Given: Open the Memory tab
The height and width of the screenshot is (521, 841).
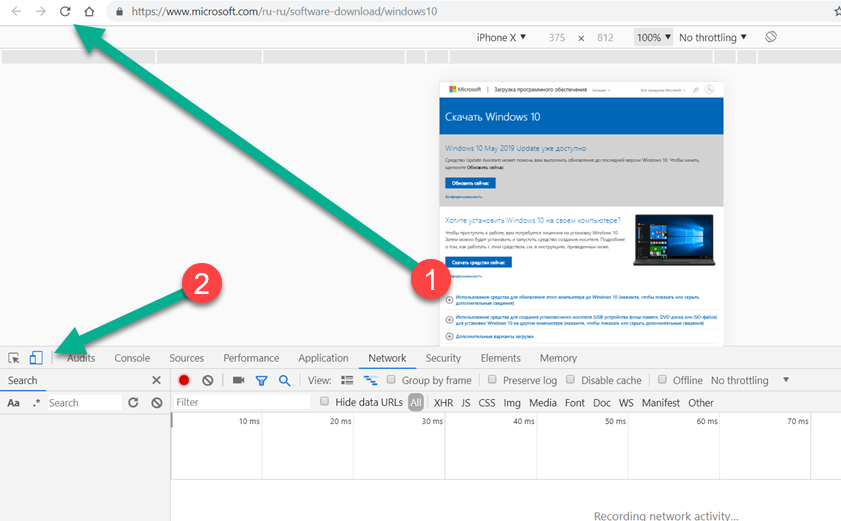Looking at the screenshot, I should click(x=558, y=358).
